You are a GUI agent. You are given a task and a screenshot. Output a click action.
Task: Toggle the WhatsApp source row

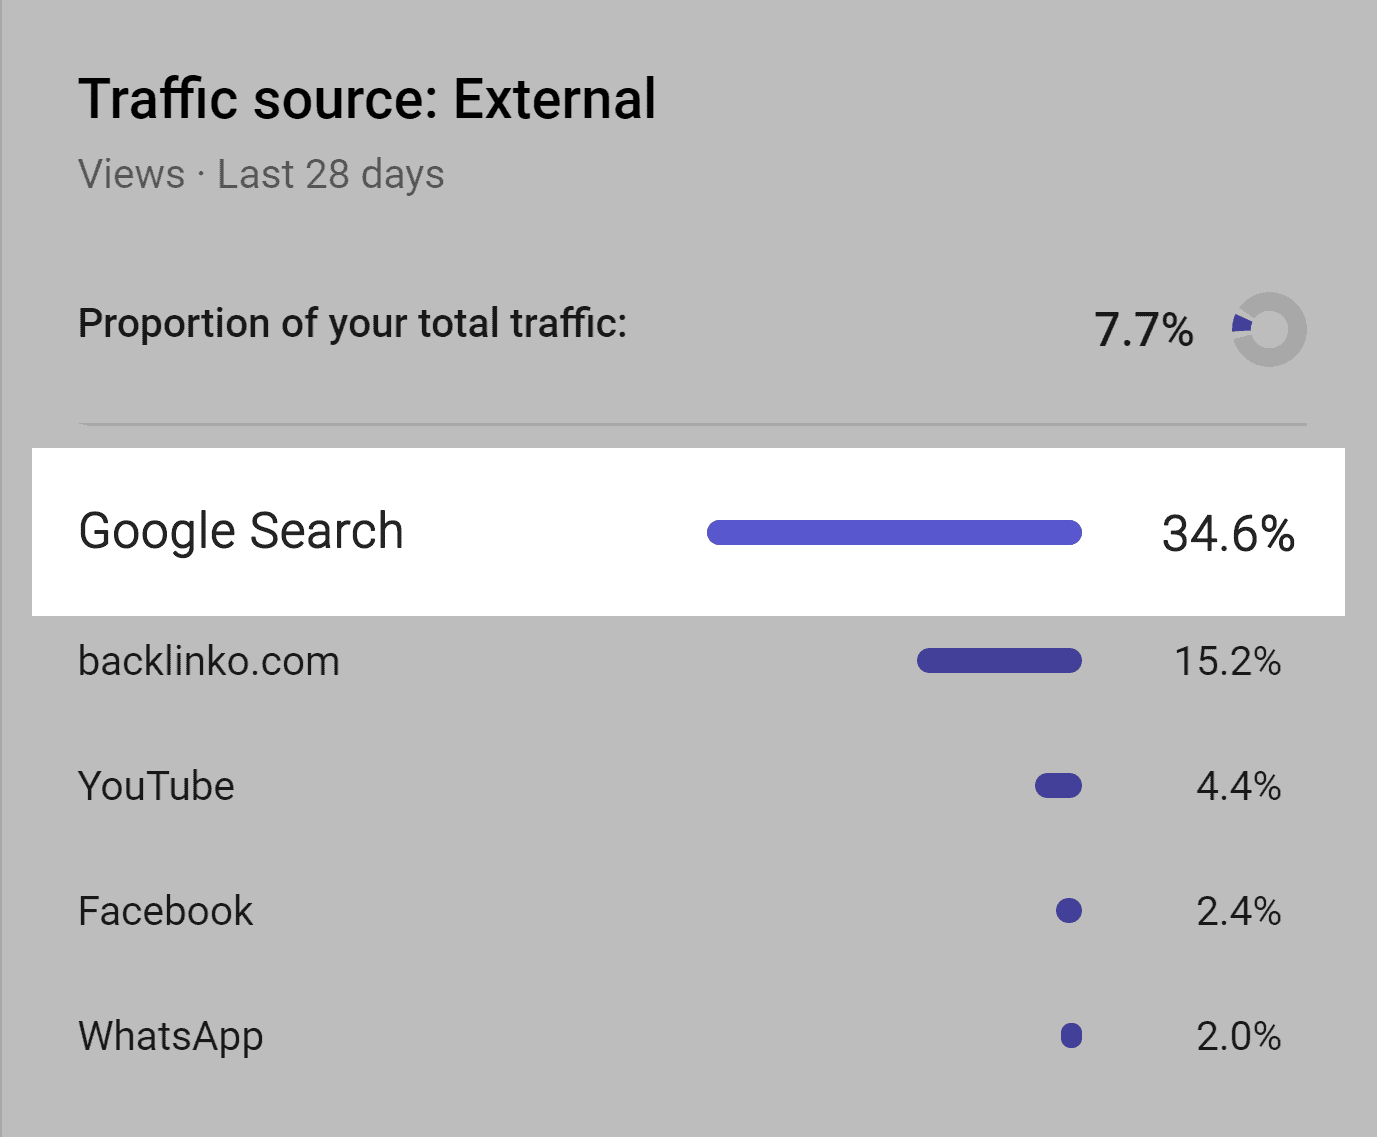click(169, 1036)
